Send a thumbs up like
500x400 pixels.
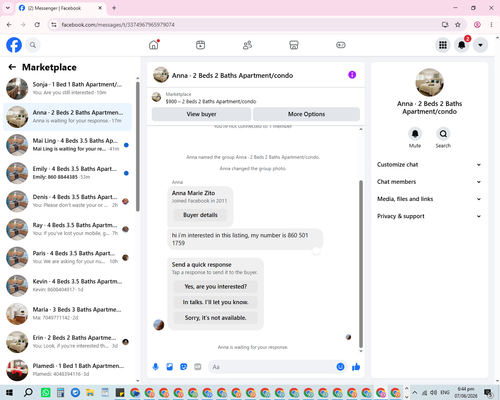[x=356, y=367]
